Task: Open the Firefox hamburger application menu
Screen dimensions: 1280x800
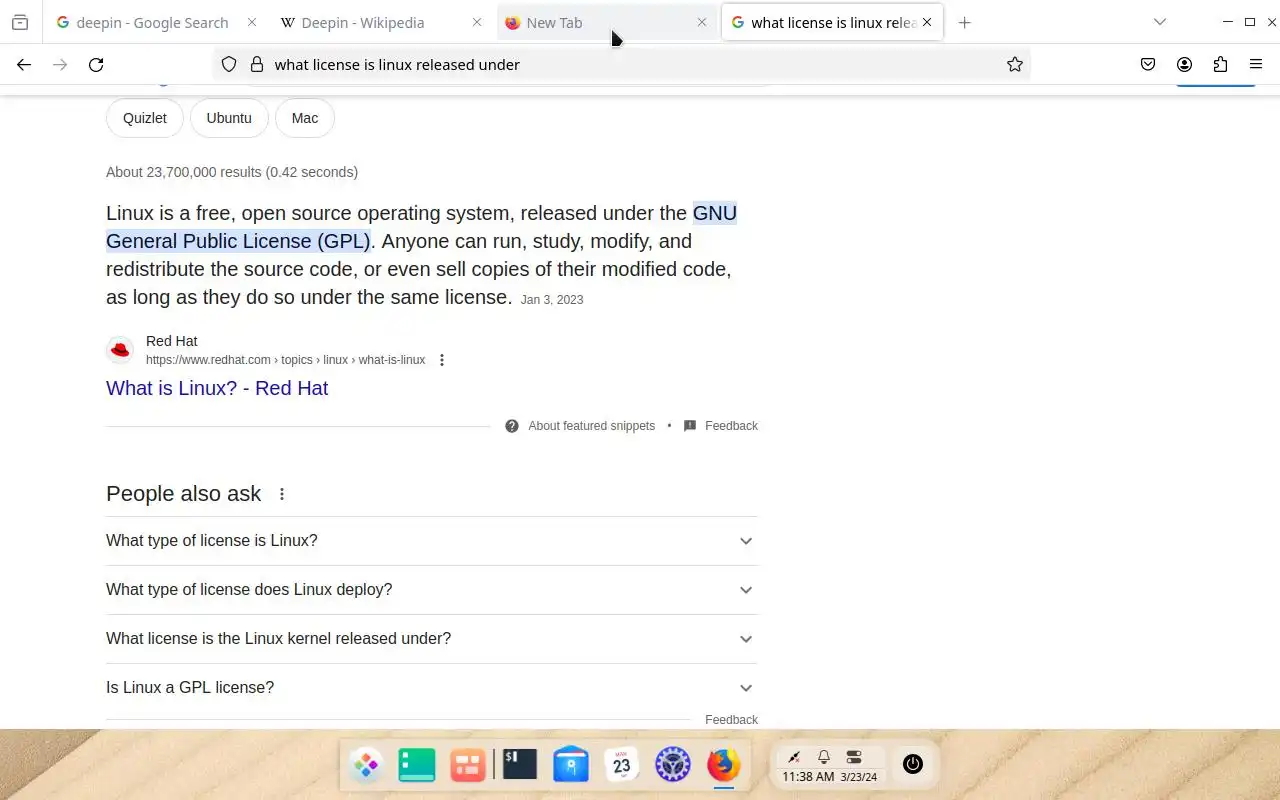Action: pos(1256,64)
